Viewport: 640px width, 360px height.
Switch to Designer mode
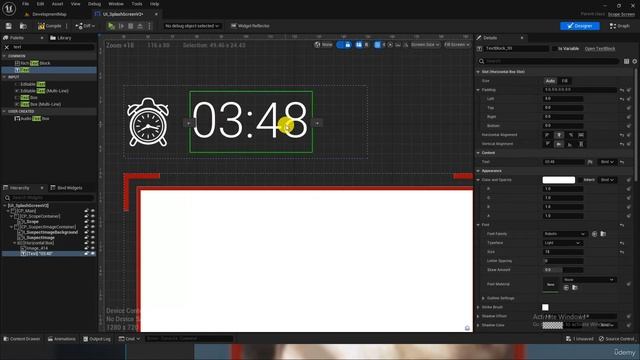pos(580,26)
